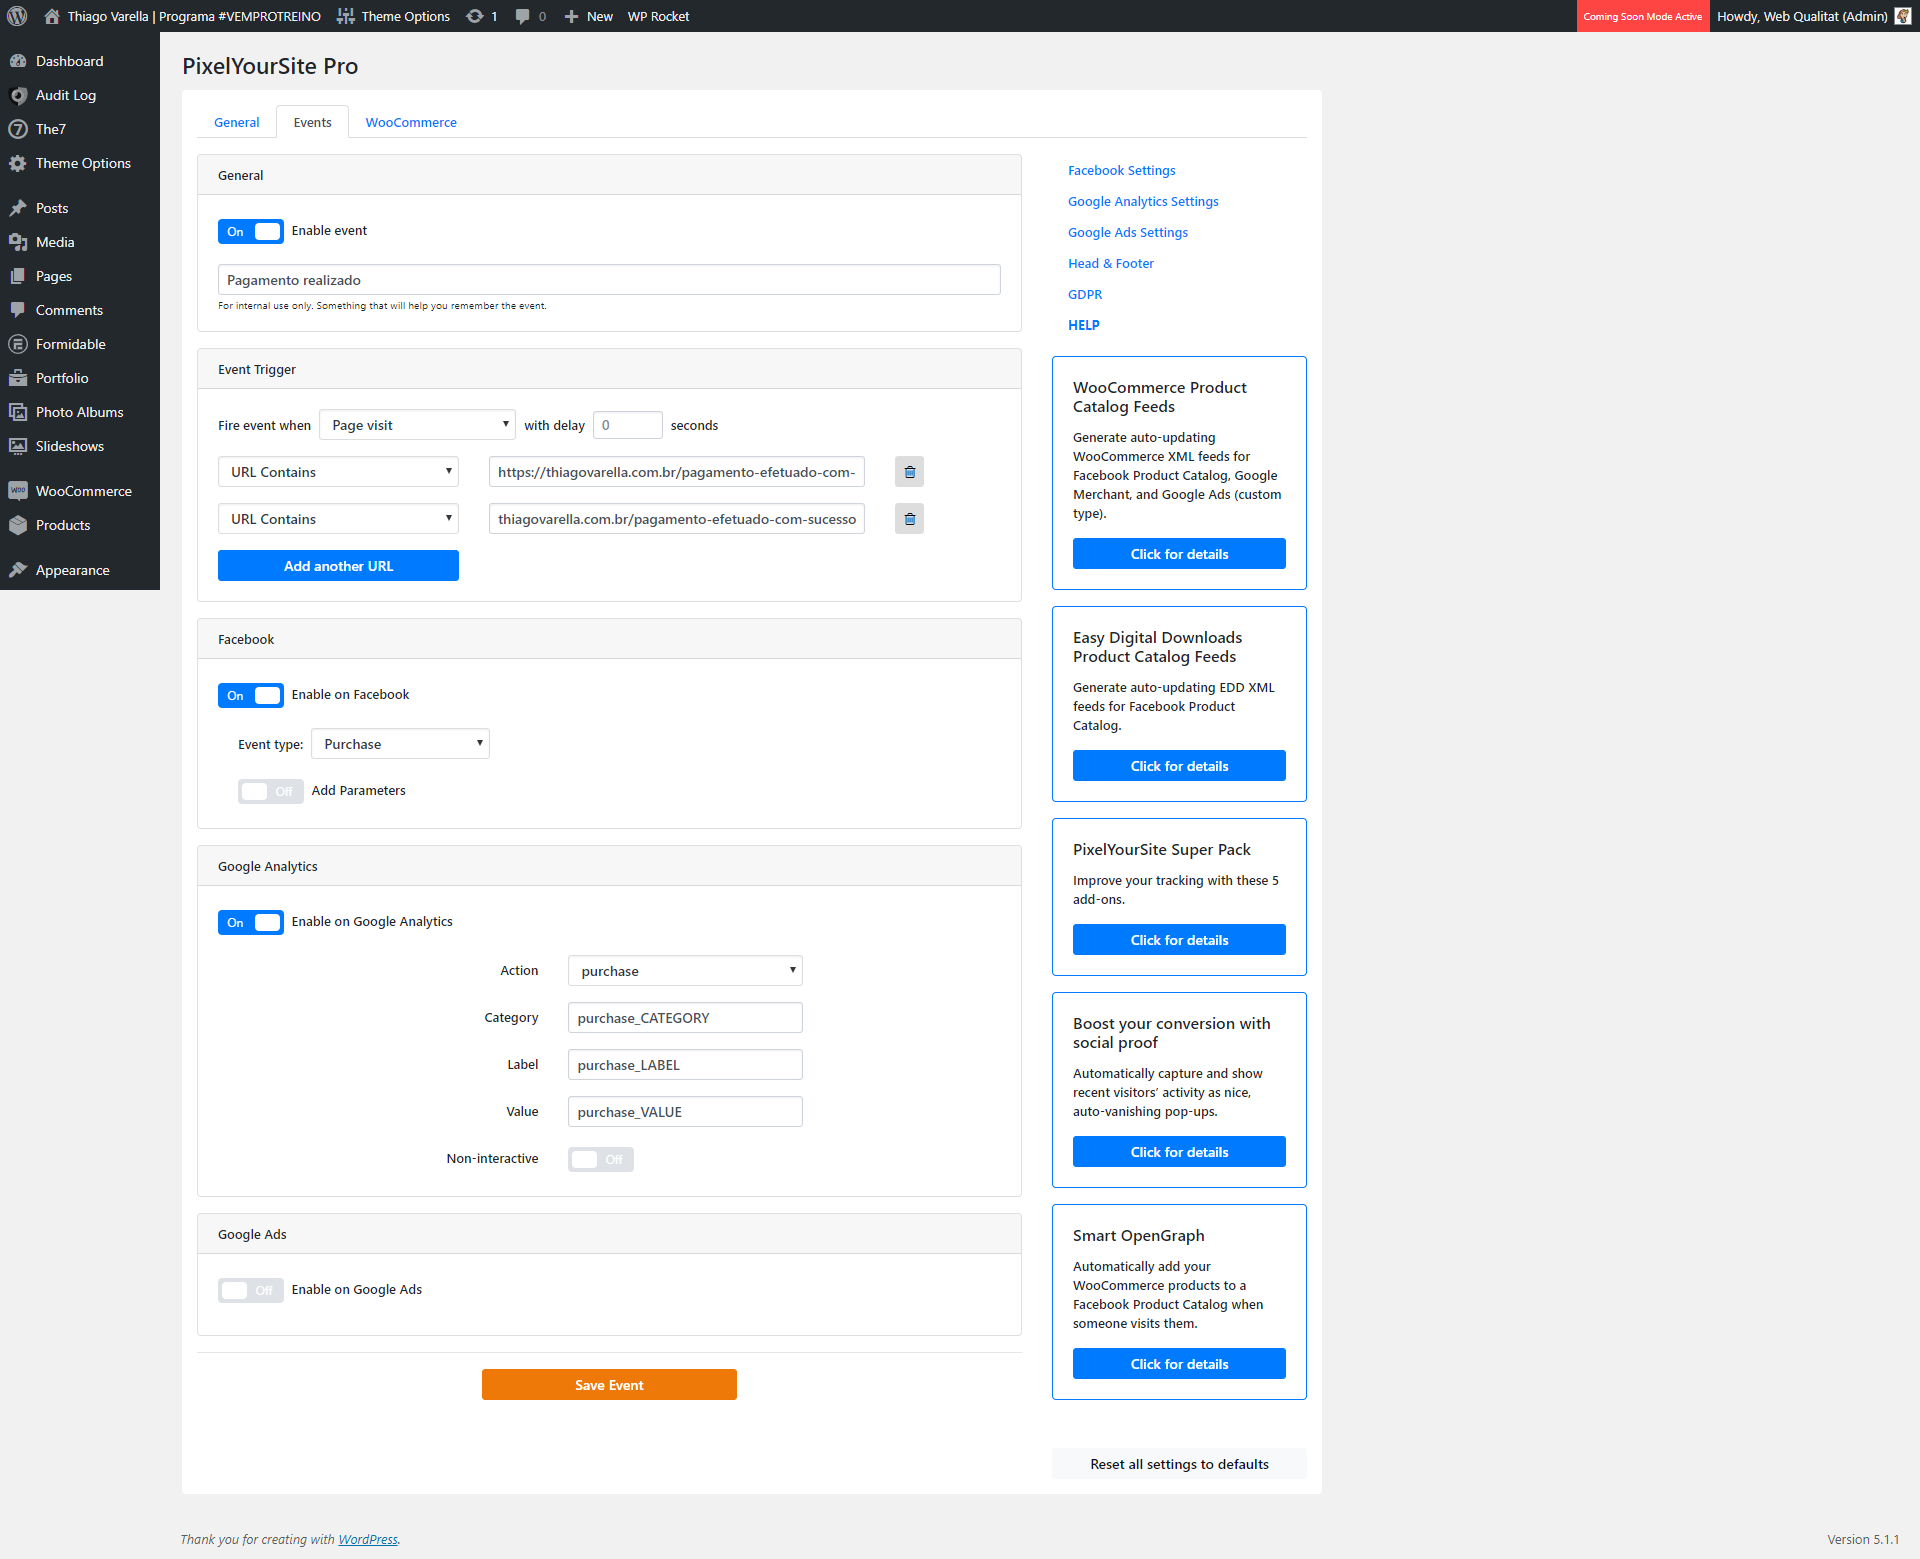Click the Pagamento realizado name field
1920x1559 pixels.
[x=609, y=280]
